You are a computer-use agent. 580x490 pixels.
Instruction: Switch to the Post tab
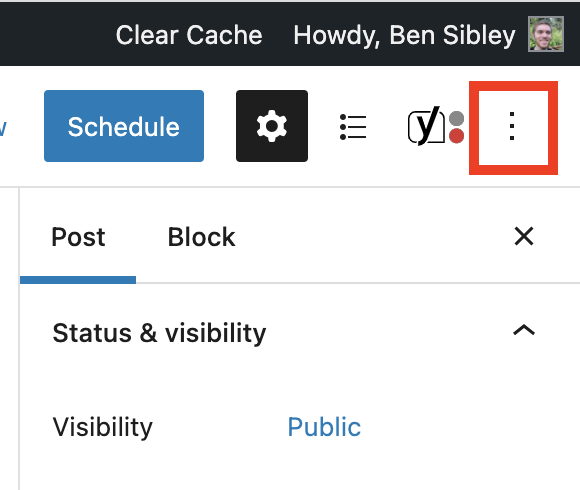pyautogui.click(x=78, y=237)
